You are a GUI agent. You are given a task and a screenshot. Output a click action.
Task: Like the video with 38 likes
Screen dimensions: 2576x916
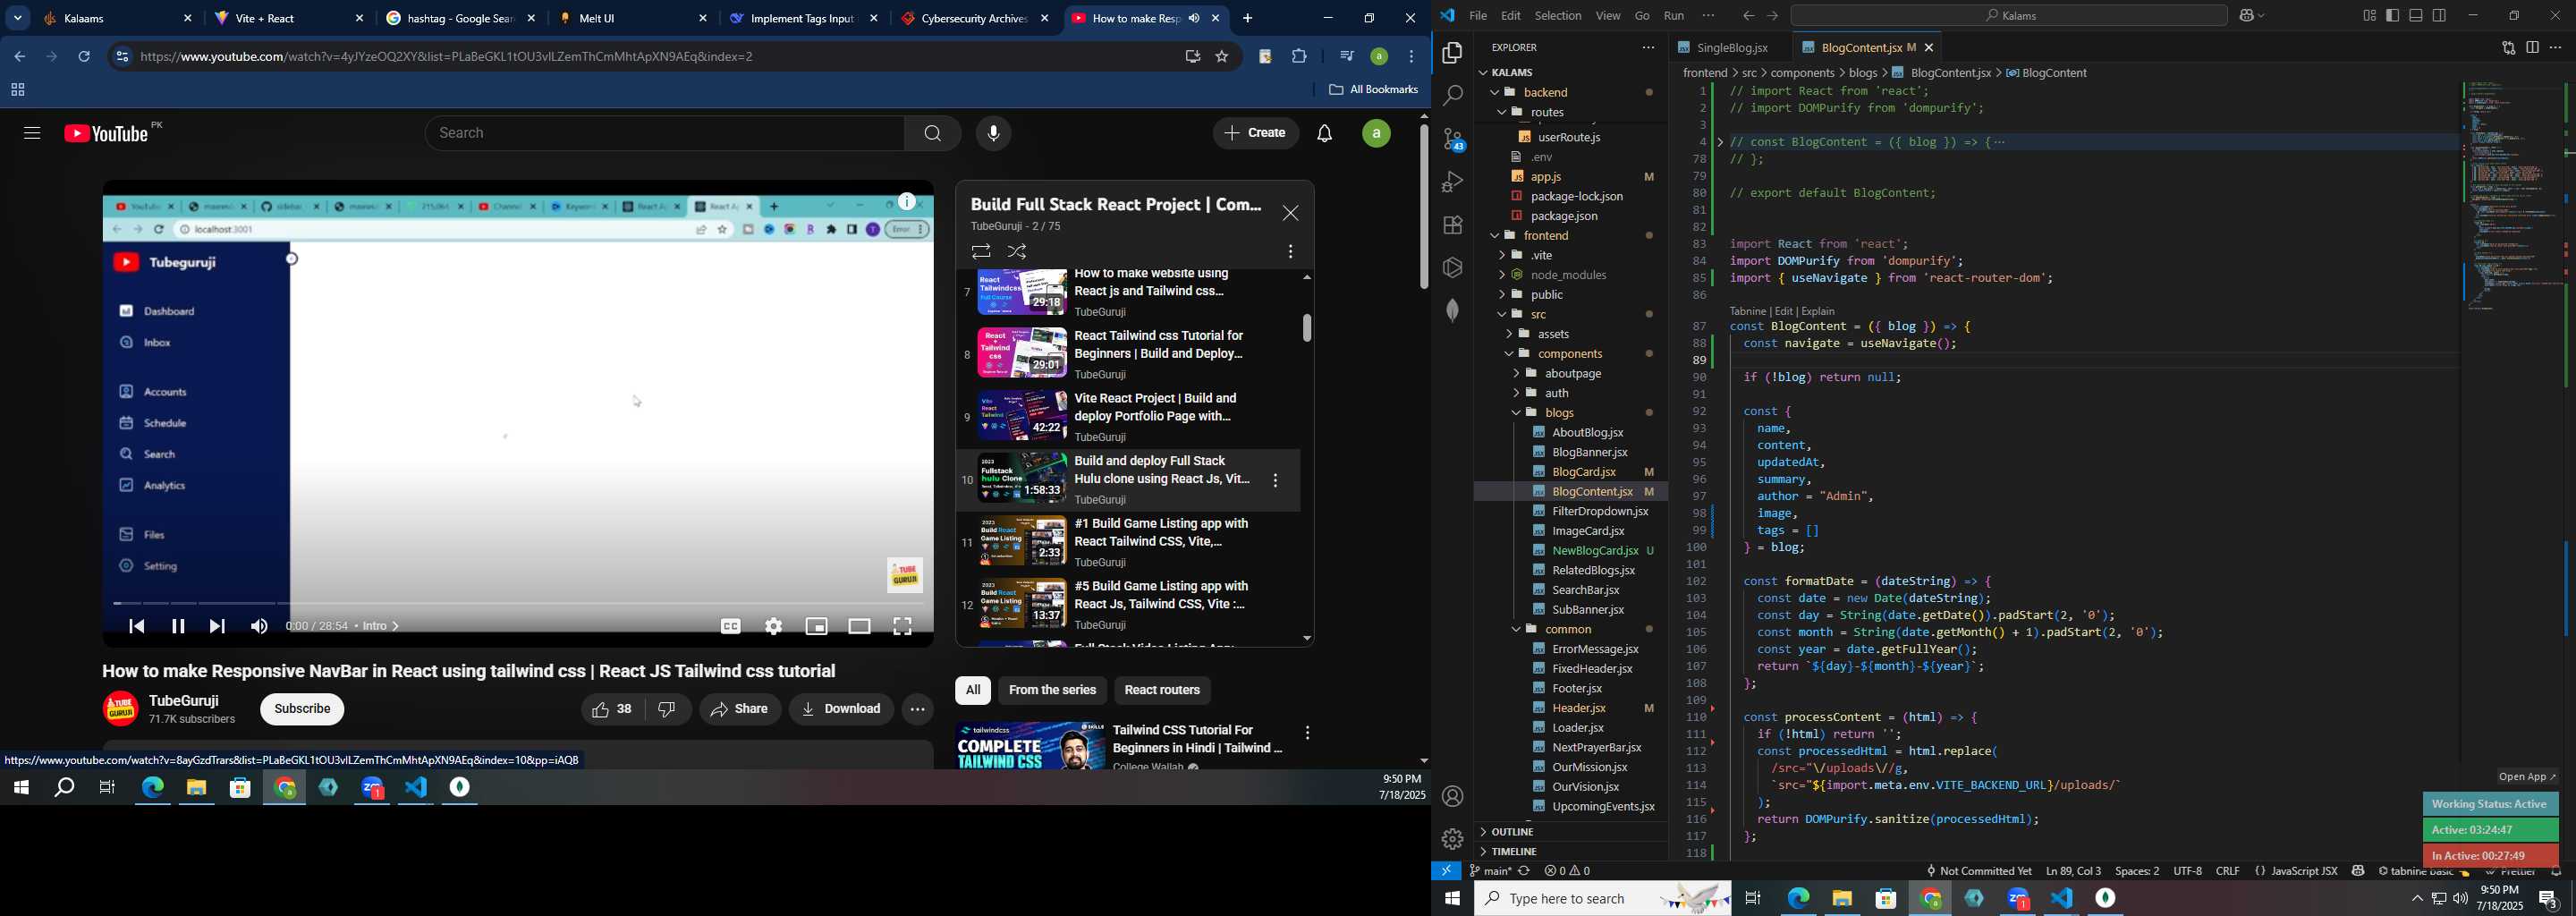611,709
